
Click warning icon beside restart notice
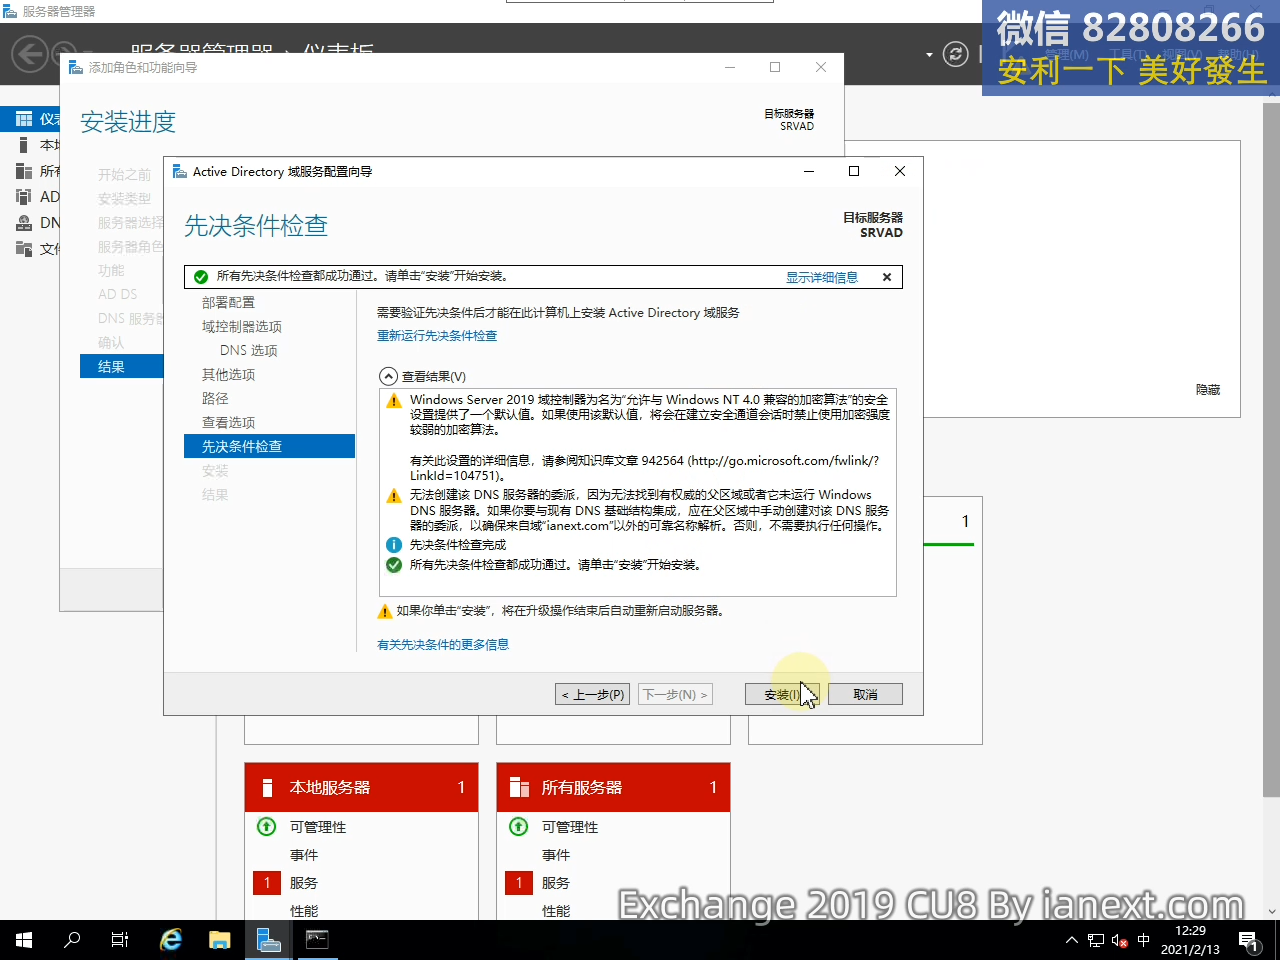pos(385,611)
